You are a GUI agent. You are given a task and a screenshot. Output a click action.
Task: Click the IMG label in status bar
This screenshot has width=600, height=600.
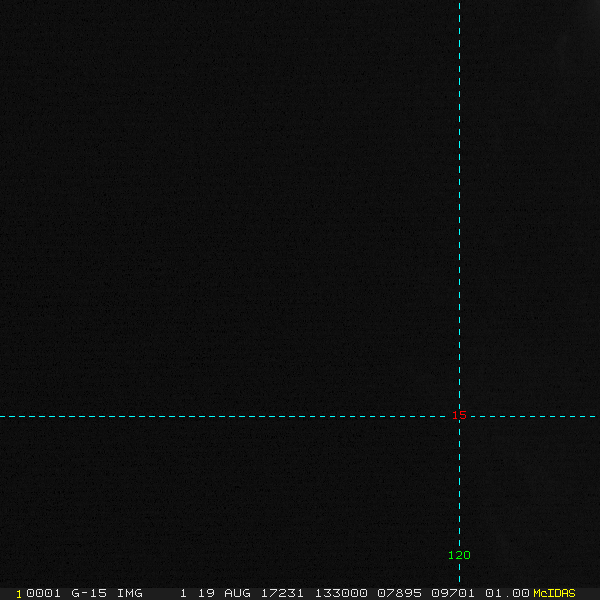(130, 593)
